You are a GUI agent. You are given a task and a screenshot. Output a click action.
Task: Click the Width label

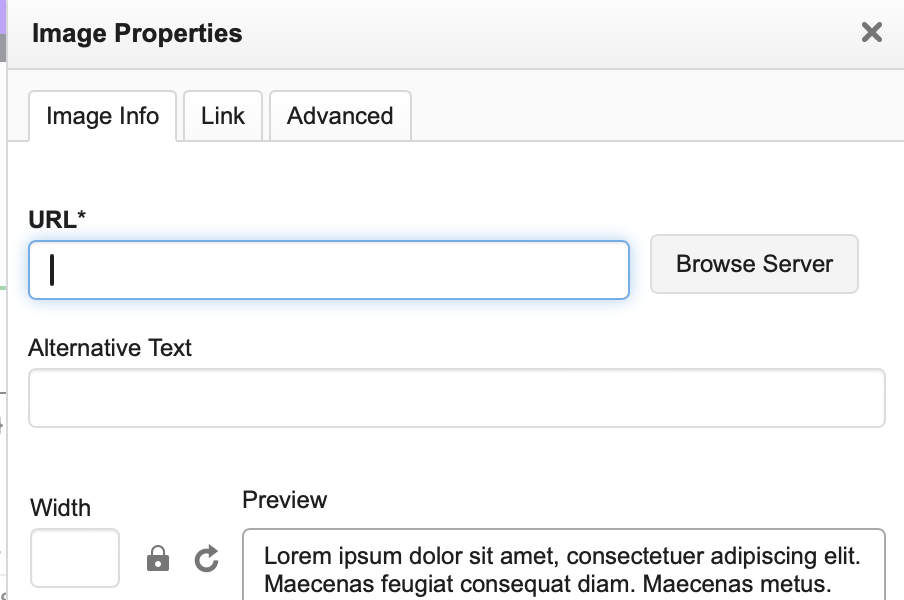tap(61, 508)
